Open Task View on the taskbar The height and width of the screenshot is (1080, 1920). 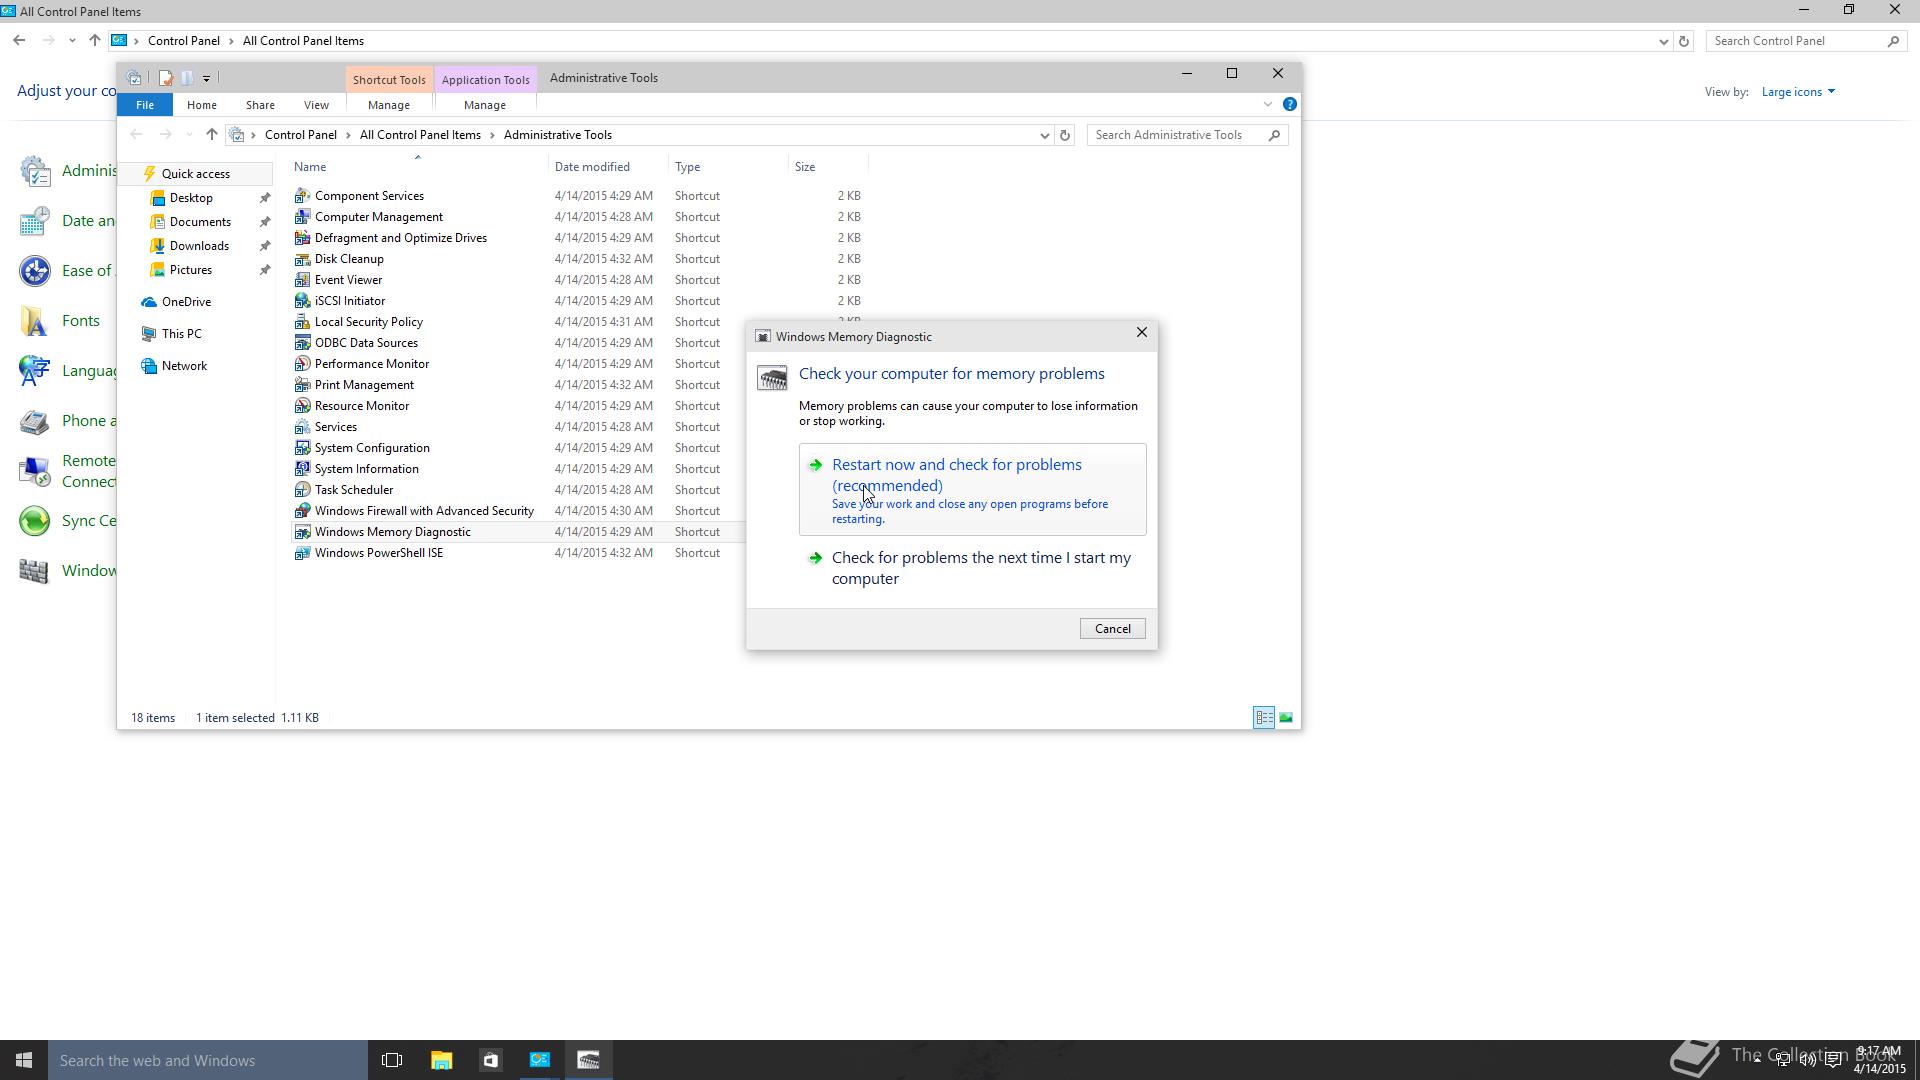392,1060
